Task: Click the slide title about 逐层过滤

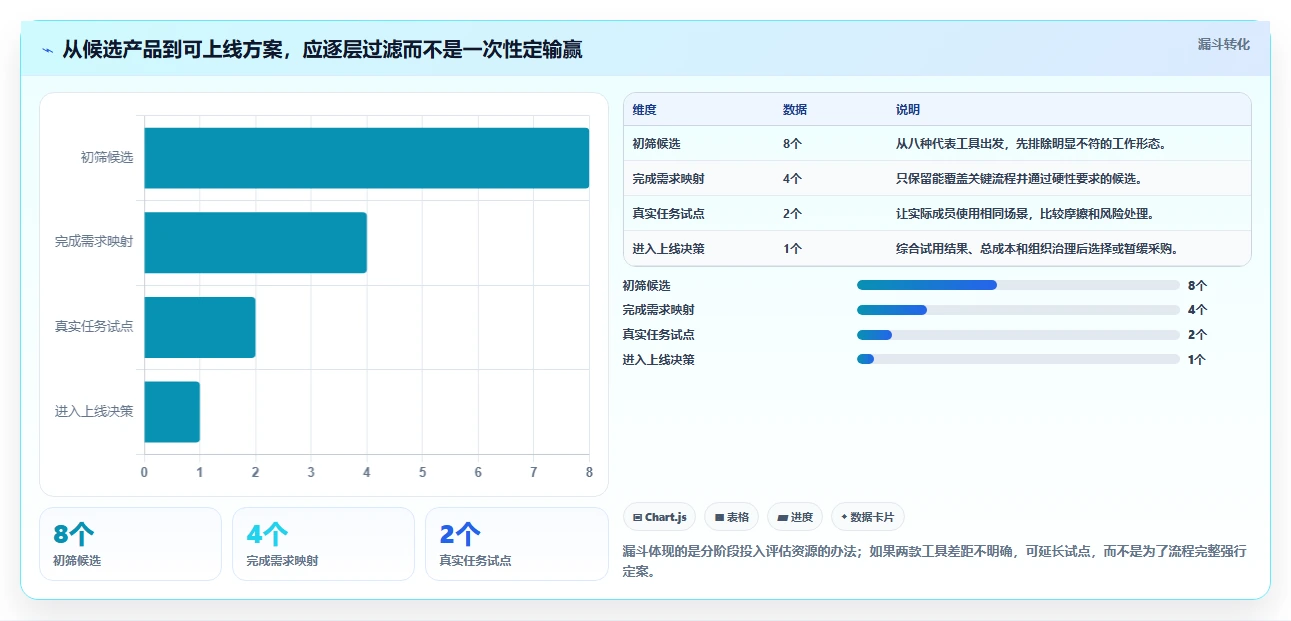Action: click(x=322, y=49)
